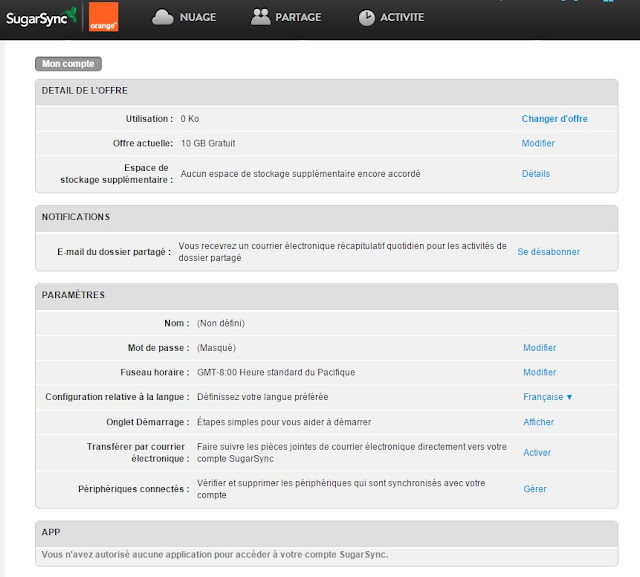Click the orange brand logo
640x577 pixels.
click(103, 17)
